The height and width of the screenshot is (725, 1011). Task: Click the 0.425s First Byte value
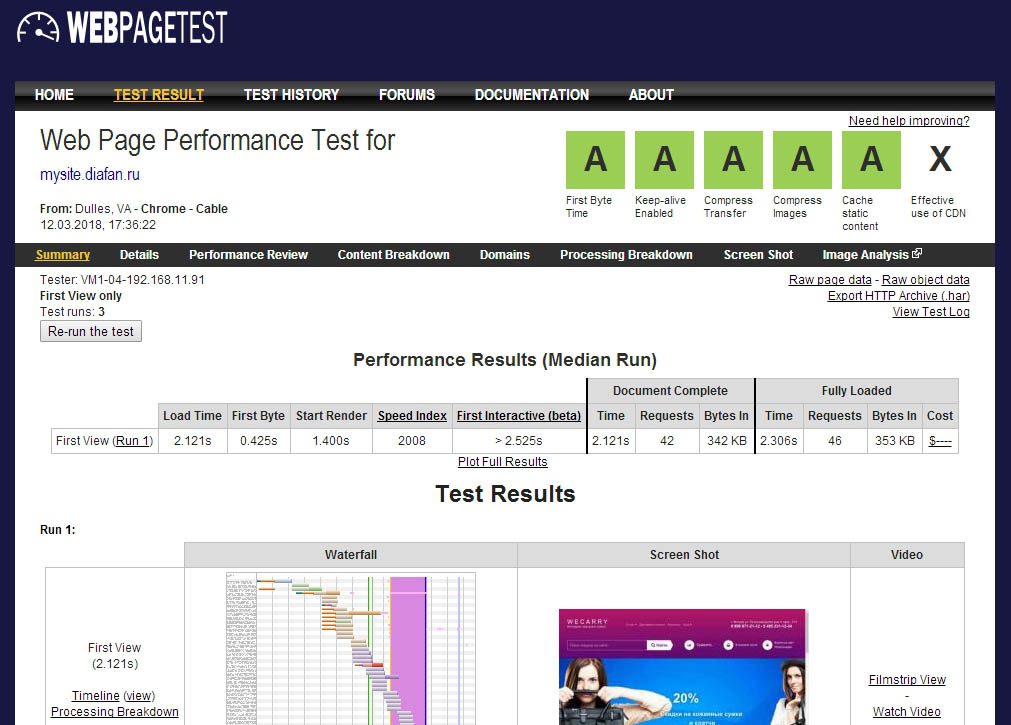[x=259, y=441]
